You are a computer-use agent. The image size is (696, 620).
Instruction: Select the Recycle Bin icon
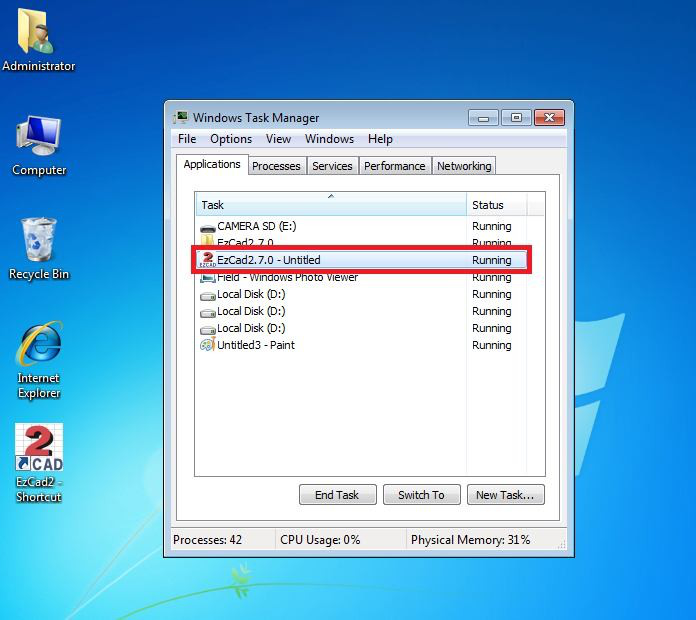tap(39, 249)
